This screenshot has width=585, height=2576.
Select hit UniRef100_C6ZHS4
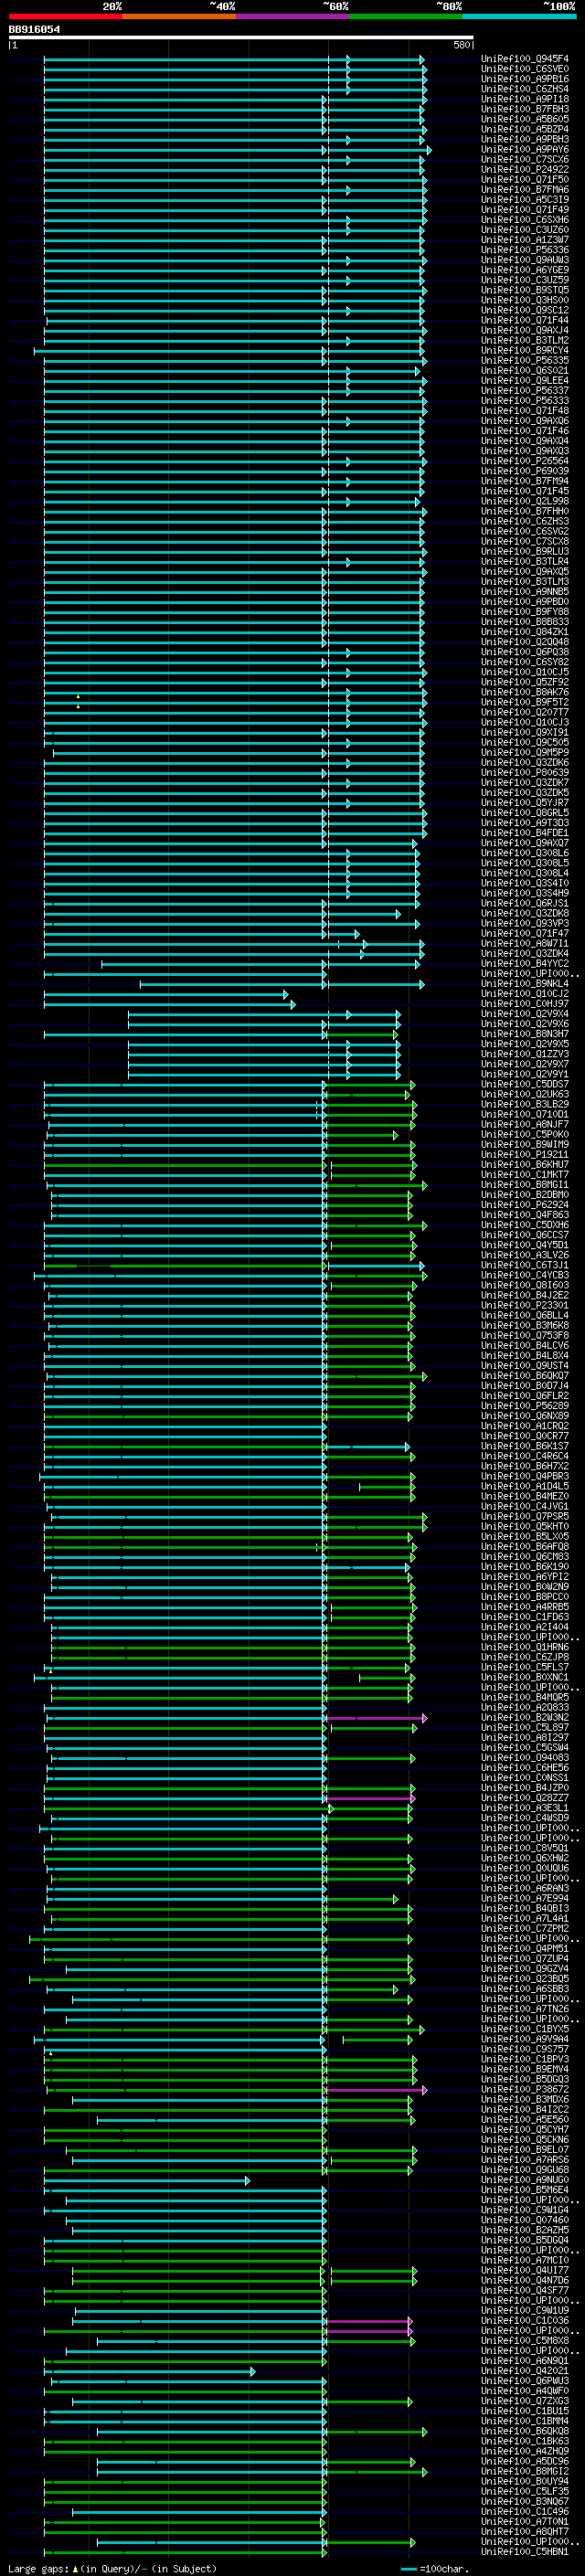525,89
